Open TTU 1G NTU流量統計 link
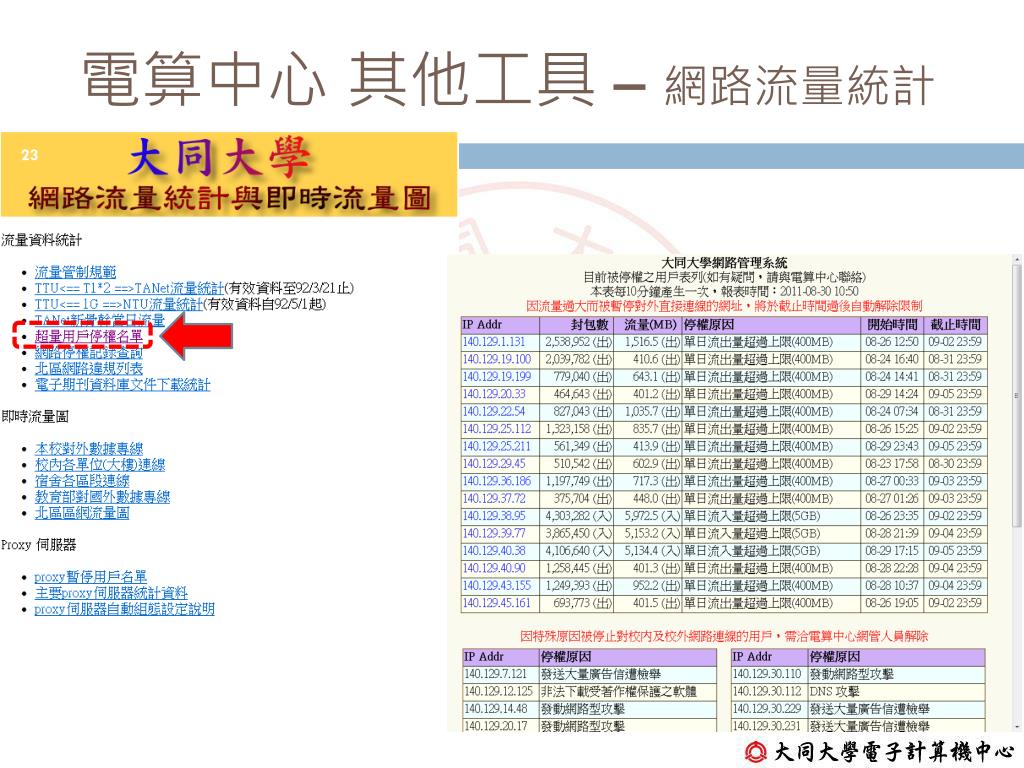 (119, 304)
